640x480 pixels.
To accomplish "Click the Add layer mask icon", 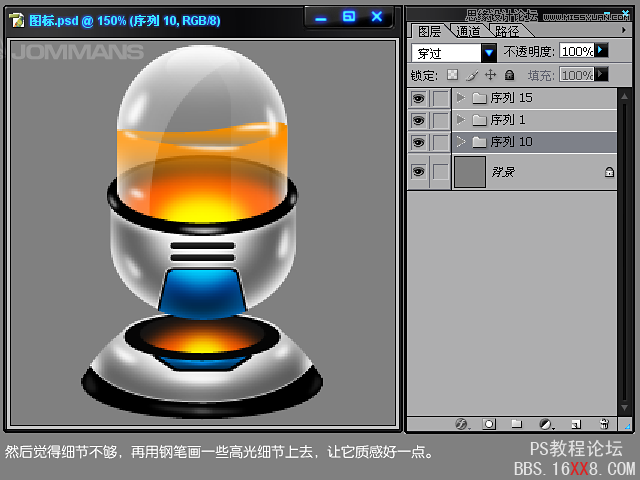I will 489,424.
